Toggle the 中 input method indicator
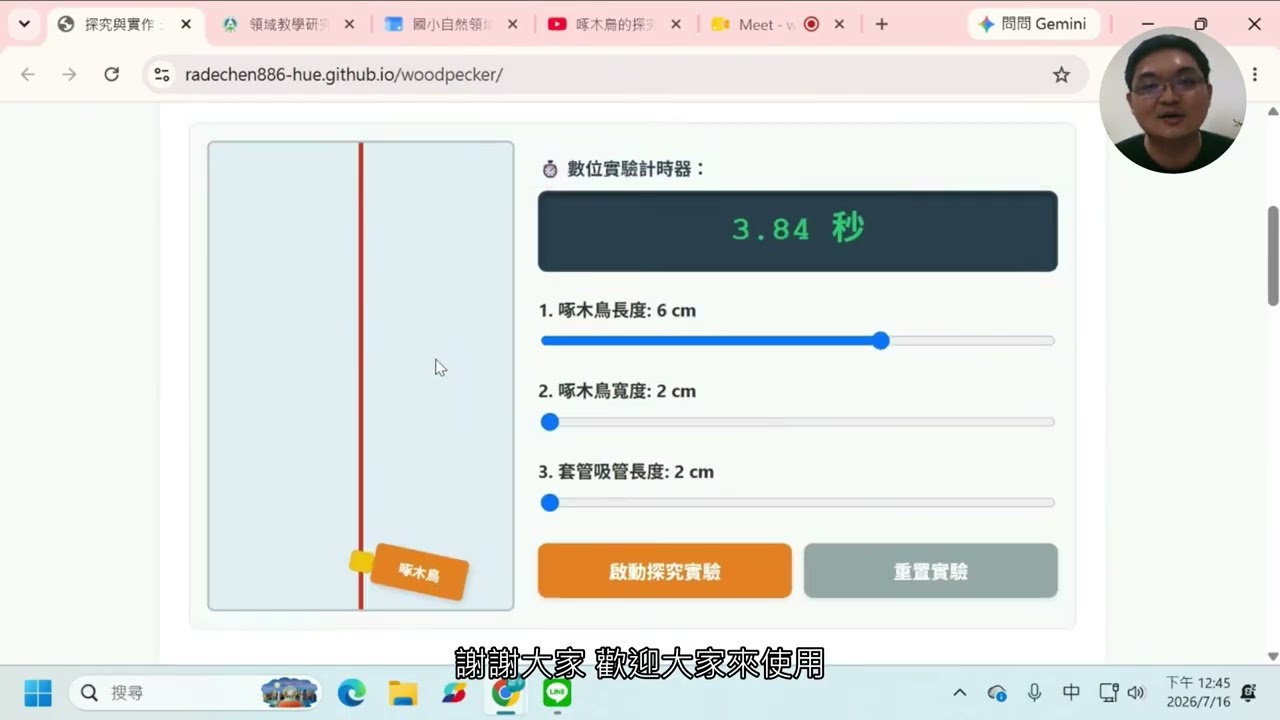1280x720 pixels. 1071,692
